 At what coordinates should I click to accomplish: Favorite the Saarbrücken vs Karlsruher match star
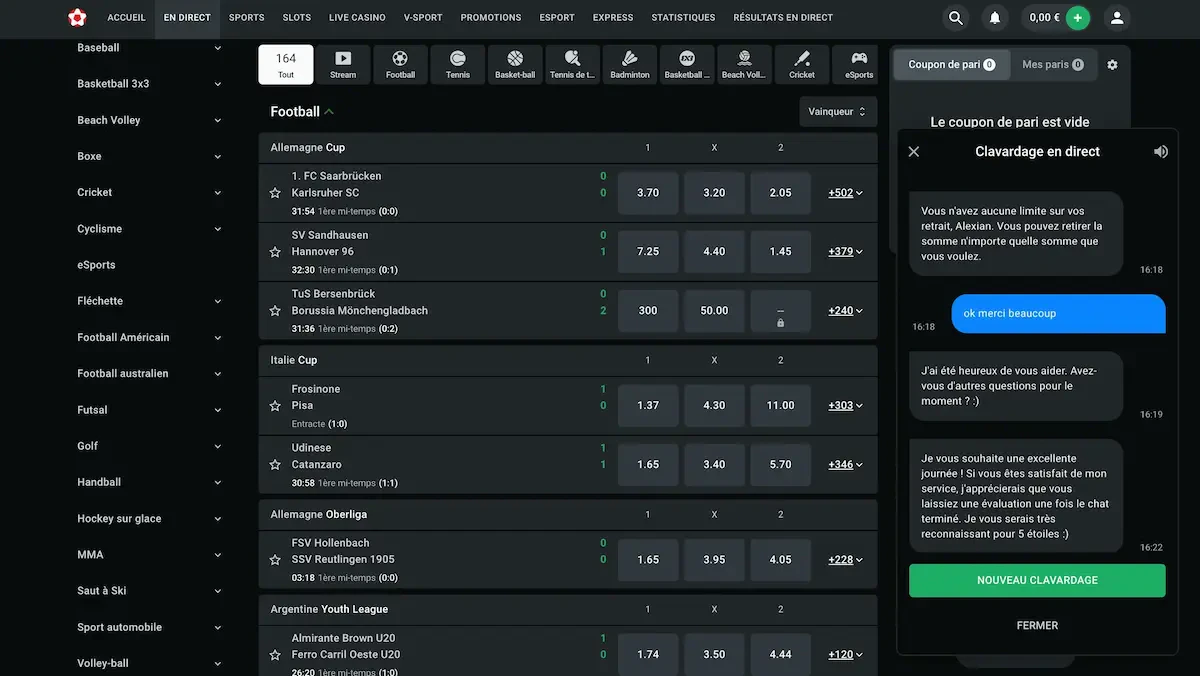click(275, 193)
